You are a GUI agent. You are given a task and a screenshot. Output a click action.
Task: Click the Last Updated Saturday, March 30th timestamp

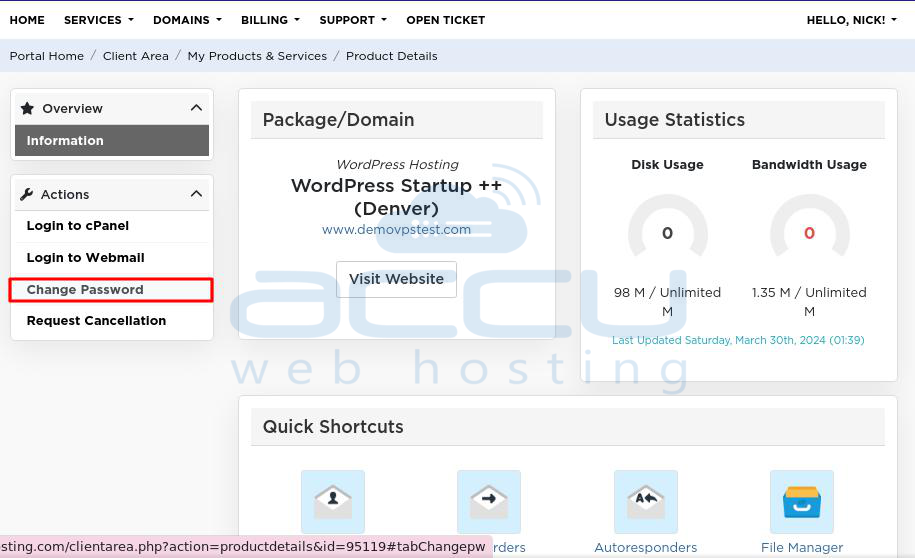click(738, 340)
